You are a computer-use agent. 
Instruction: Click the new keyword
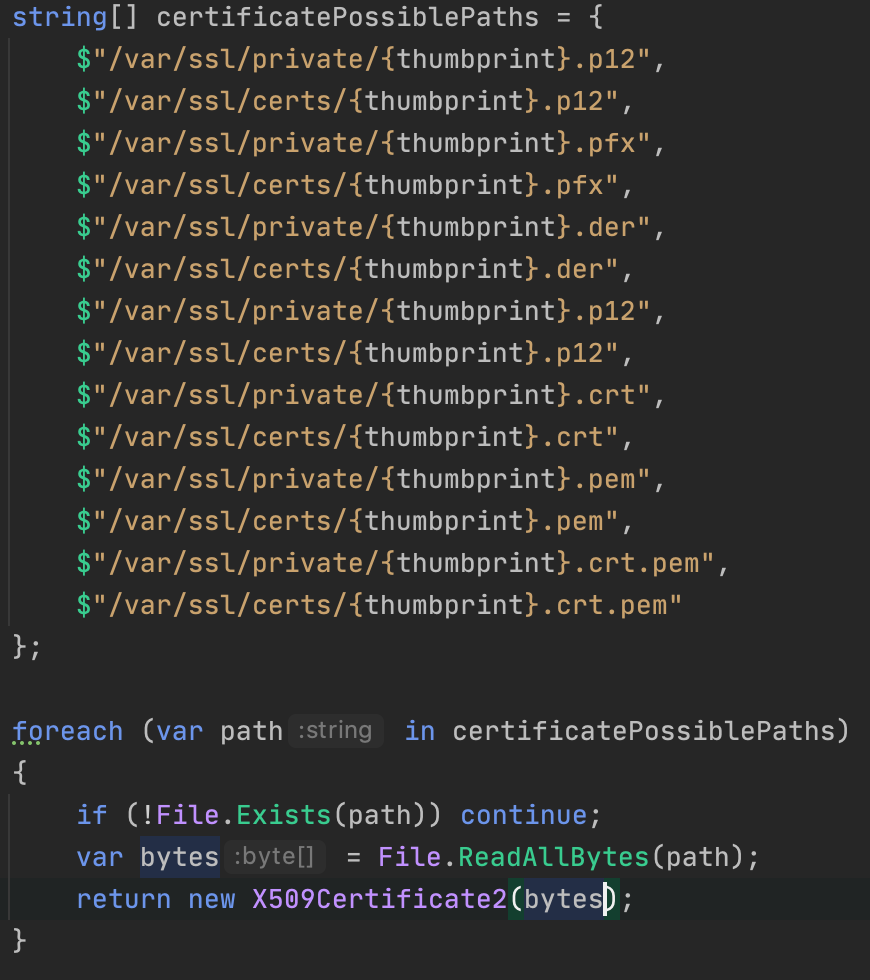click(x=212, y=899)
